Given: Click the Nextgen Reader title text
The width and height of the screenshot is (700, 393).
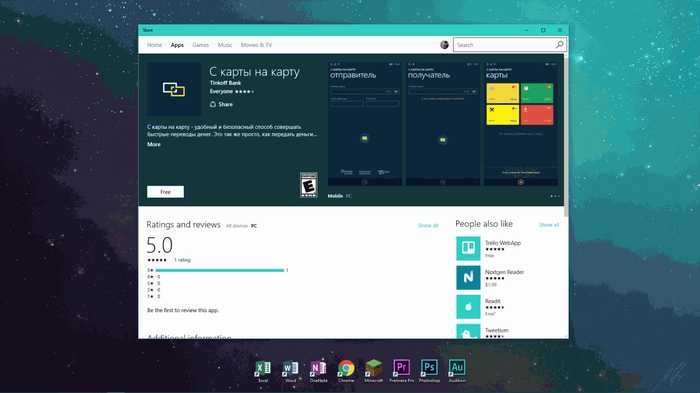Looking at the screenshot, I should [504, 272].
